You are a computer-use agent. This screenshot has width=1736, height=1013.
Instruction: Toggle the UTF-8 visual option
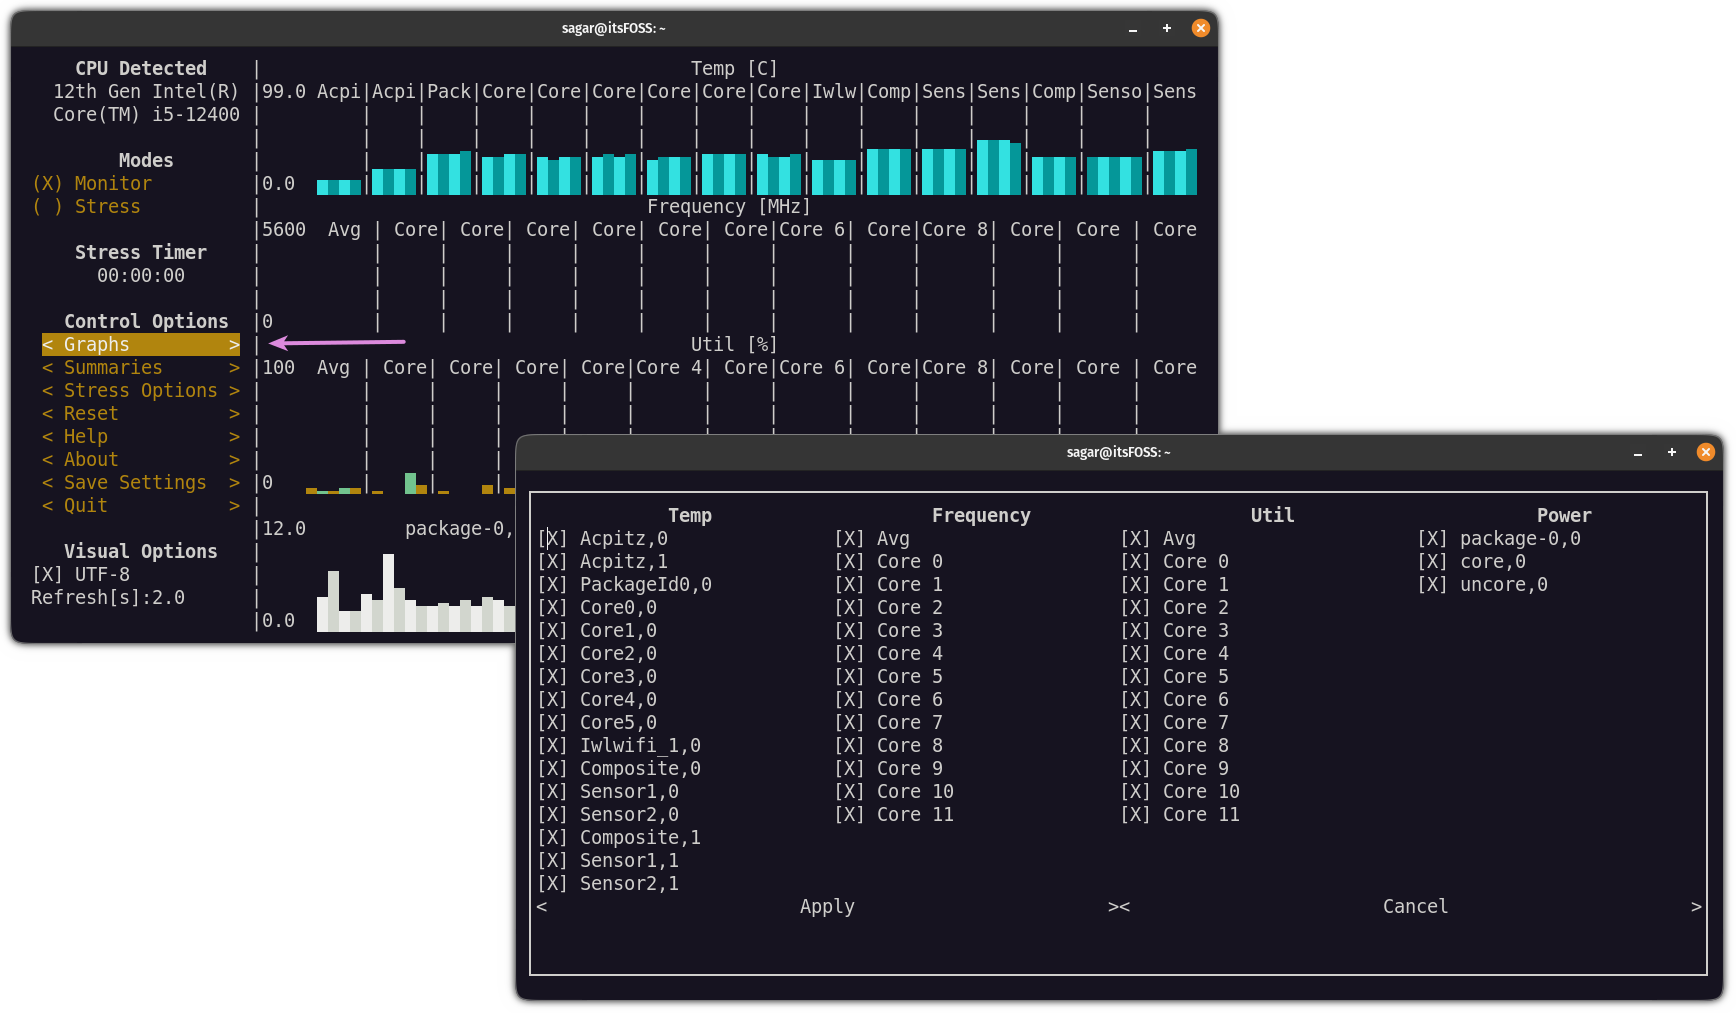click(46, 574)
